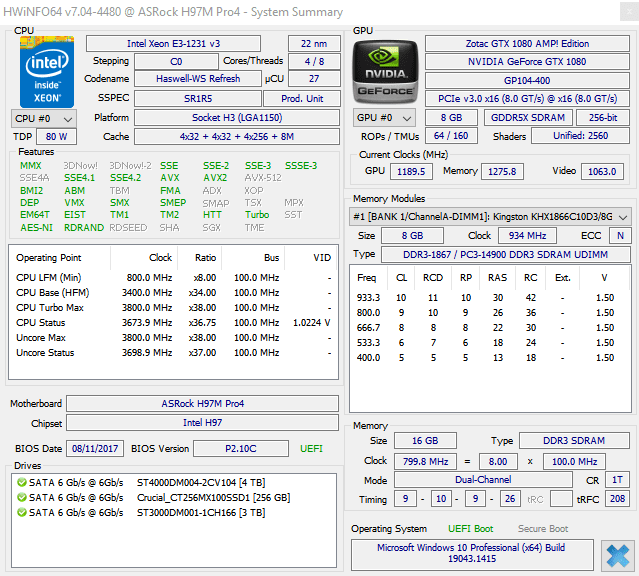The image size is (639, 576).
Task: Click the NVIDIA GeForce logo
Action: tap(385, 72)
